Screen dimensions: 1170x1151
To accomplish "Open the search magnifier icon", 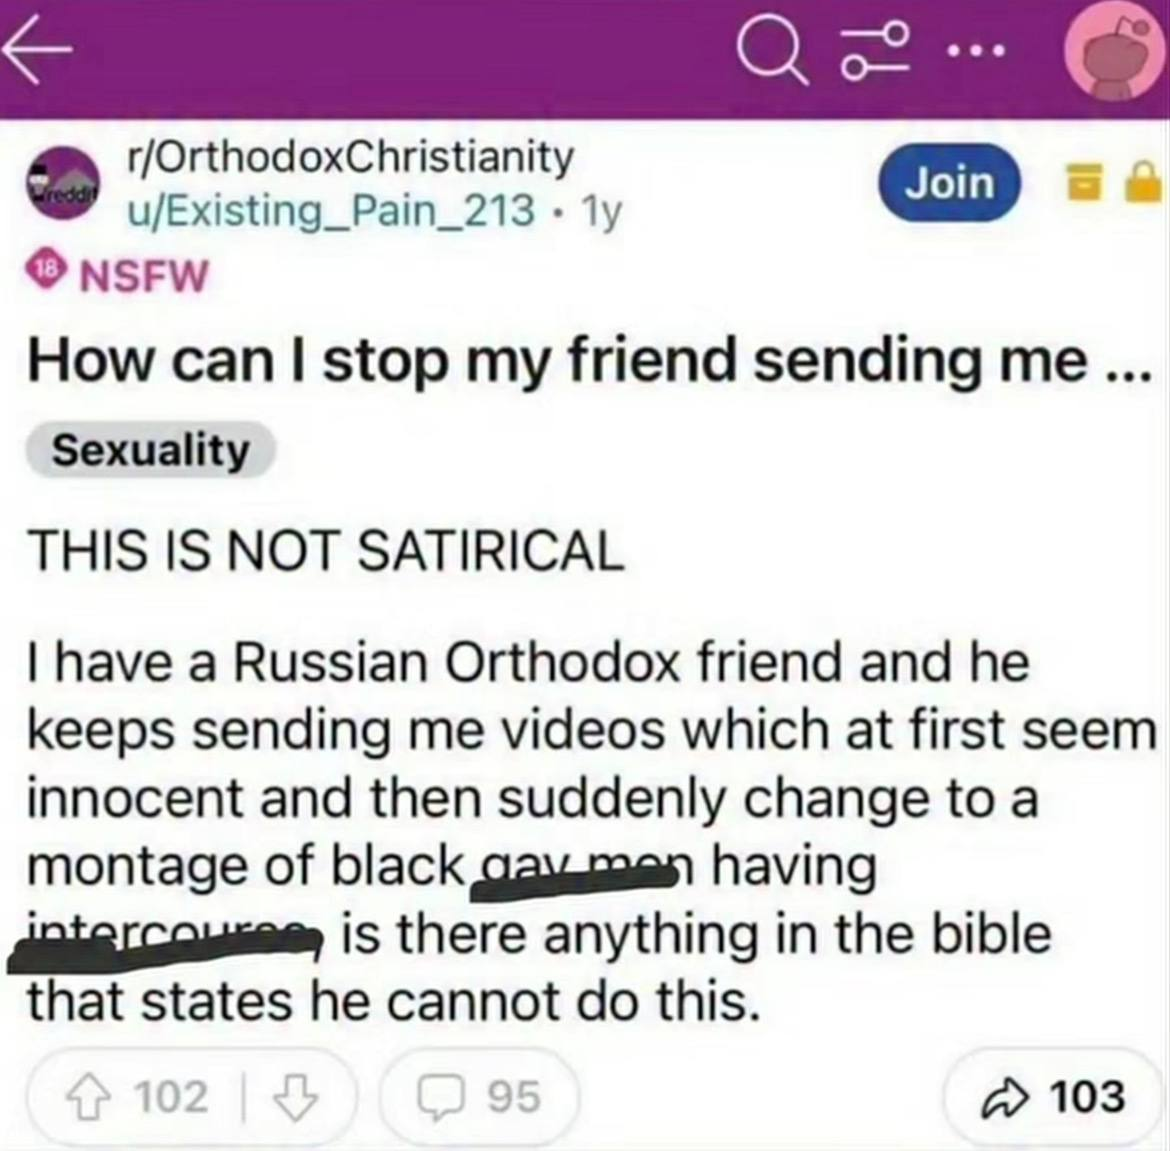I will (x=772, y=51).
